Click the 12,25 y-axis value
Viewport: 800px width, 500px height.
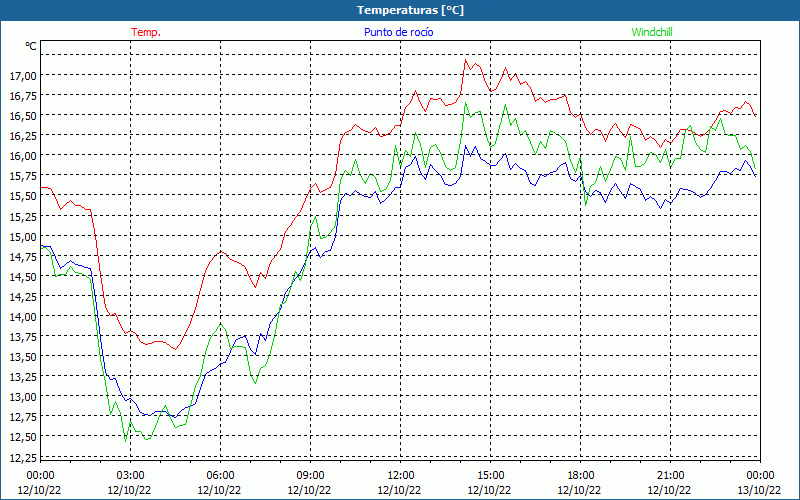tap(23, 457)
